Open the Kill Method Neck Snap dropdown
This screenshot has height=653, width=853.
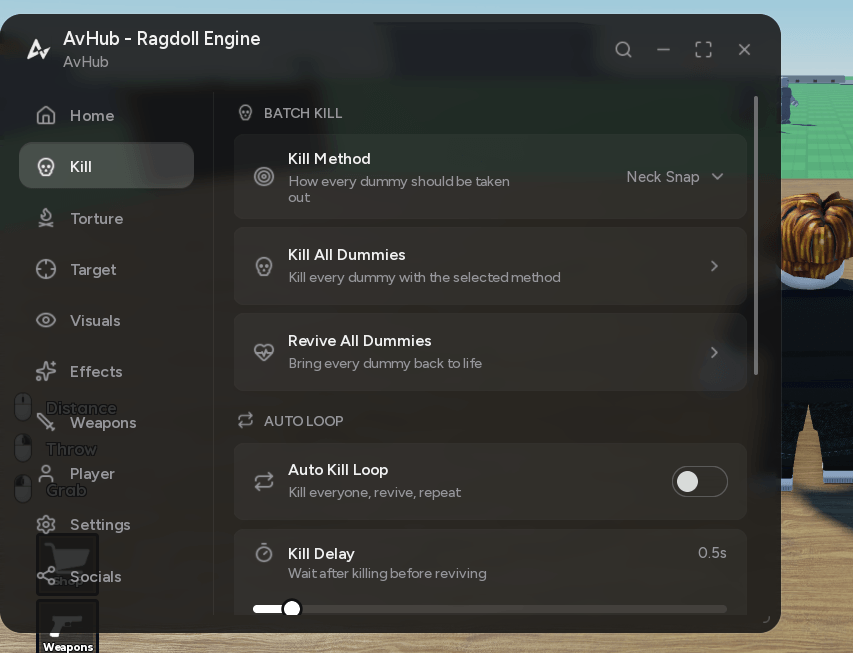pyautogui.click(x=675, y=177)
